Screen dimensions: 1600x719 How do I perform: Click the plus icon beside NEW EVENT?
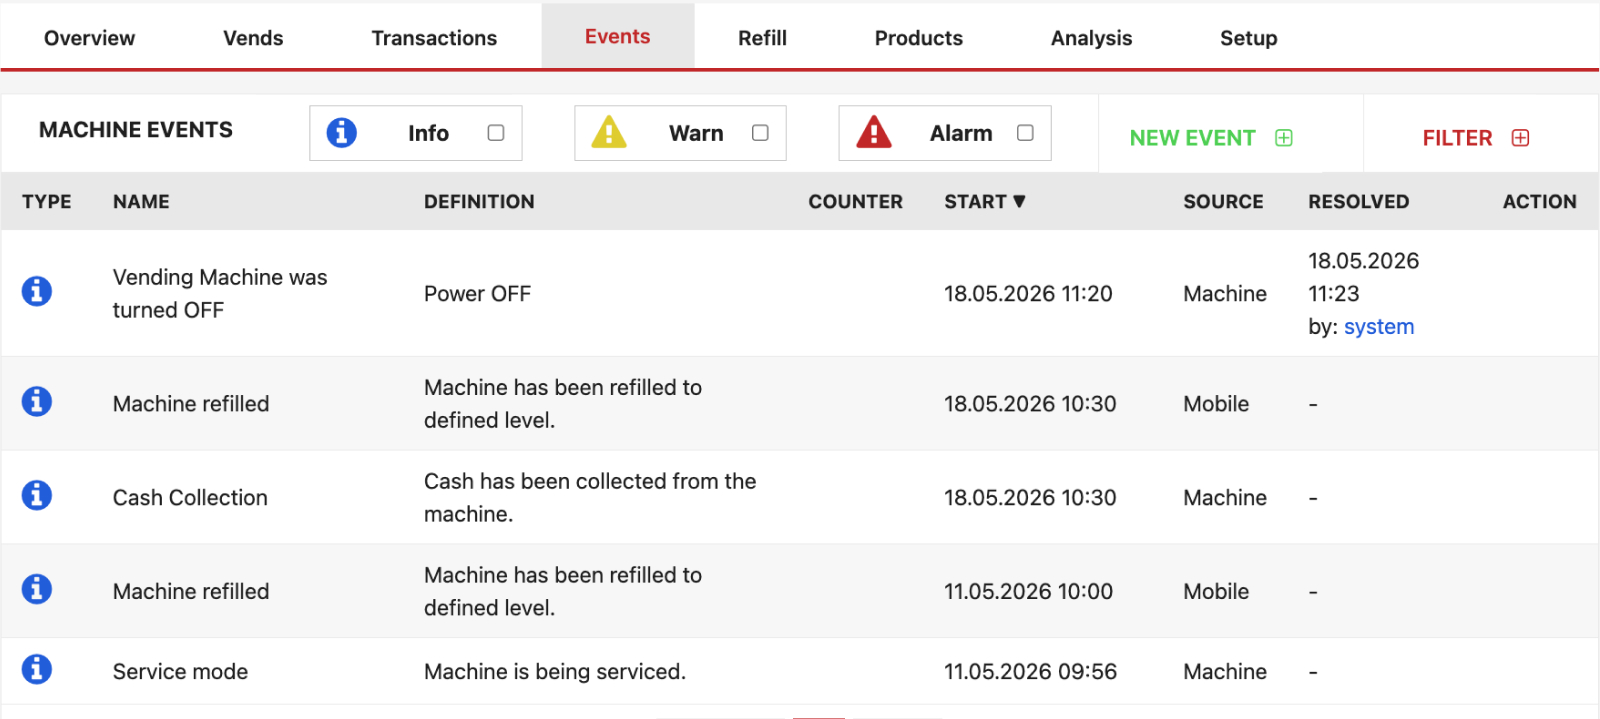[1284, 138]
